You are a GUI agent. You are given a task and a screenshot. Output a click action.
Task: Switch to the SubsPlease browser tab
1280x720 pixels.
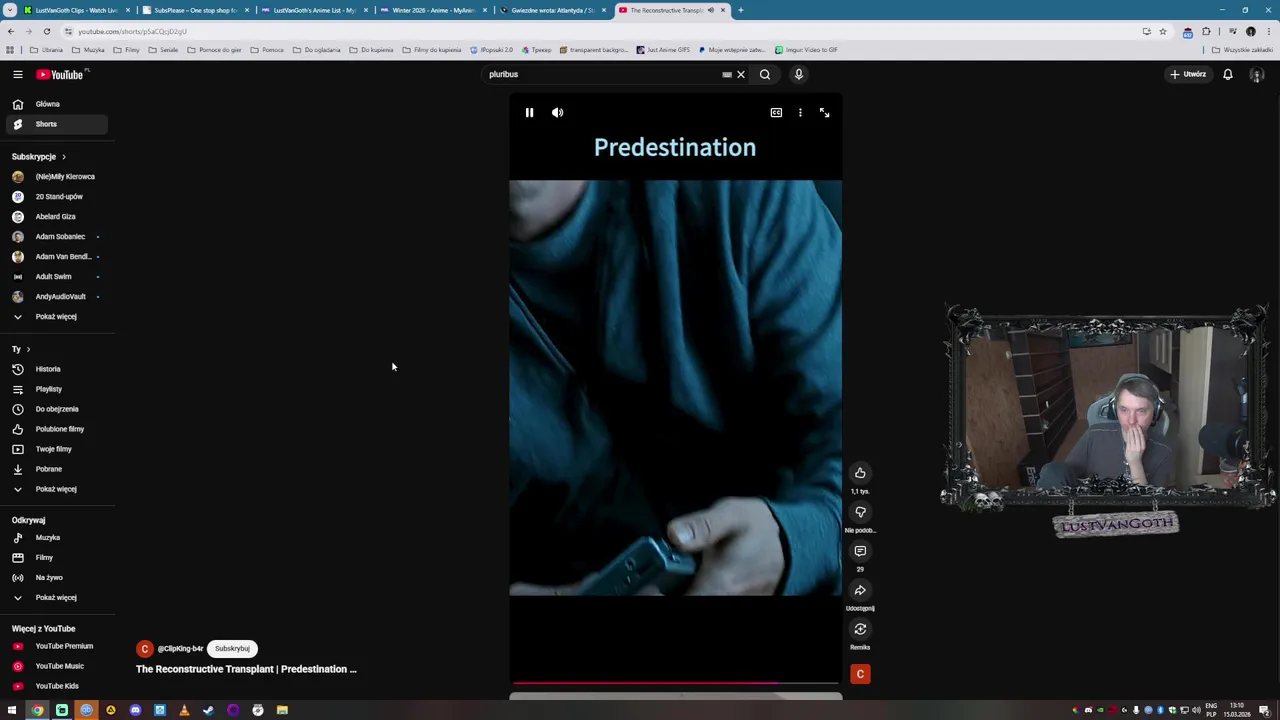[x=195, y=10]
